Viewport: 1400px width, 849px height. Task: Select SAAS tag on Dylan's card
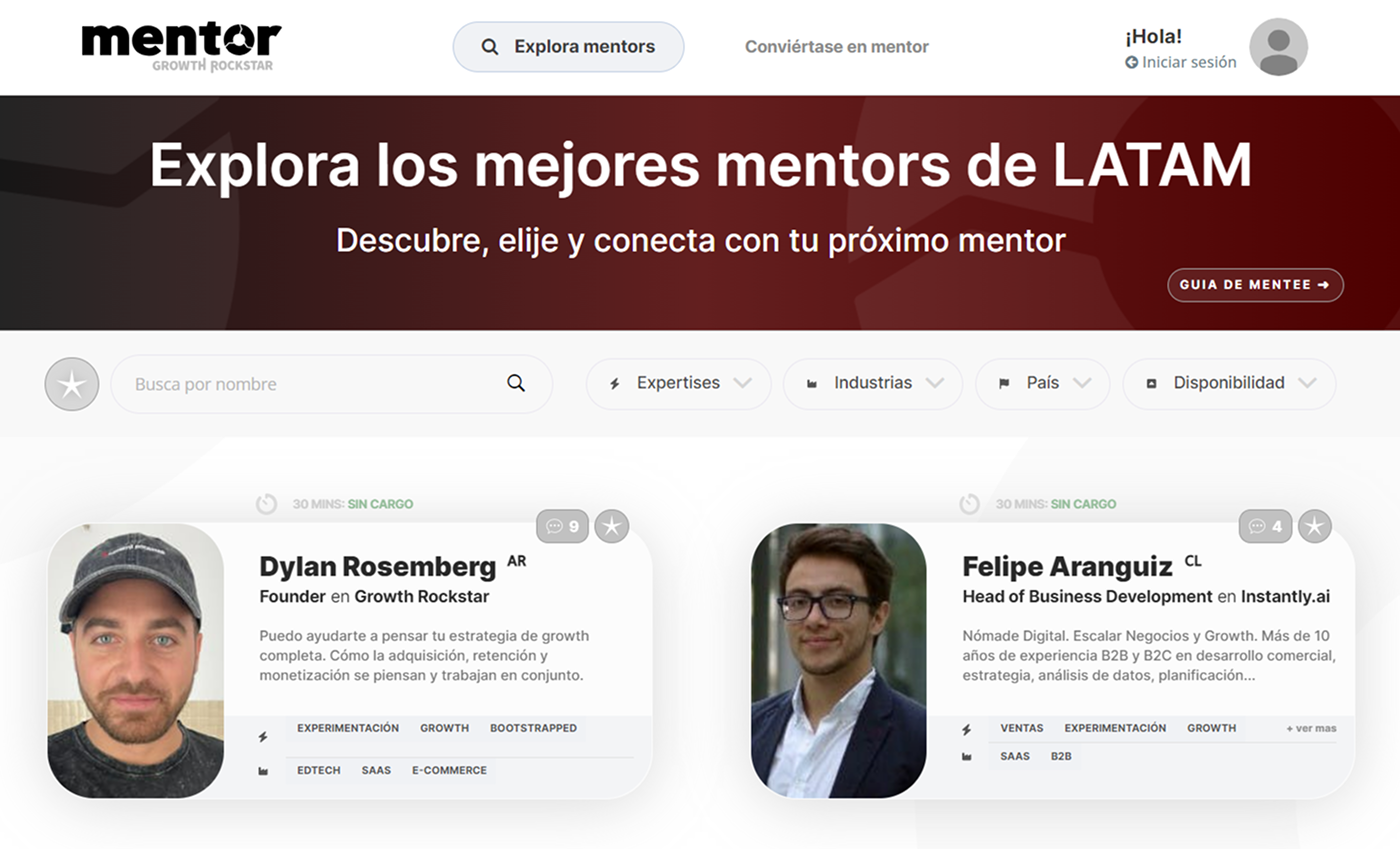coord(376,770)
